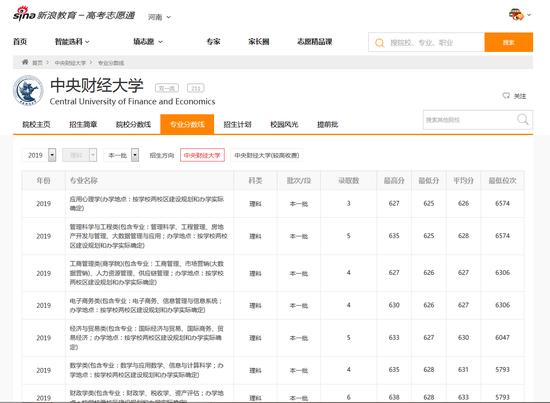
Task: Click the 6047 lowest rank cell
Action: point(502,337)
